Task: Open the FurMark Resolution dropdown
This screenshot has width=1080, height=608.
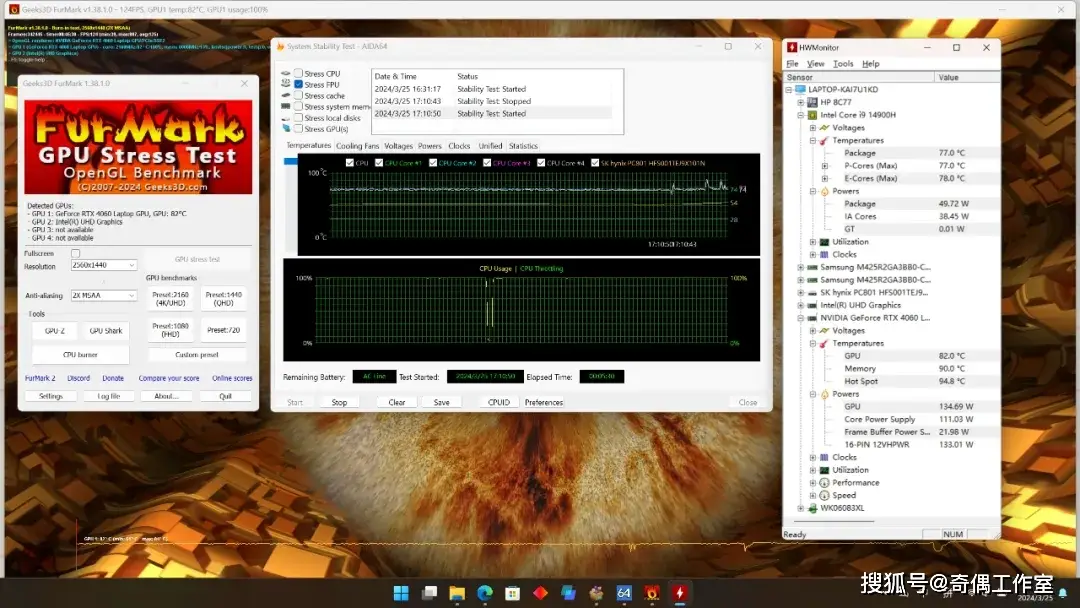Action: 103,265
